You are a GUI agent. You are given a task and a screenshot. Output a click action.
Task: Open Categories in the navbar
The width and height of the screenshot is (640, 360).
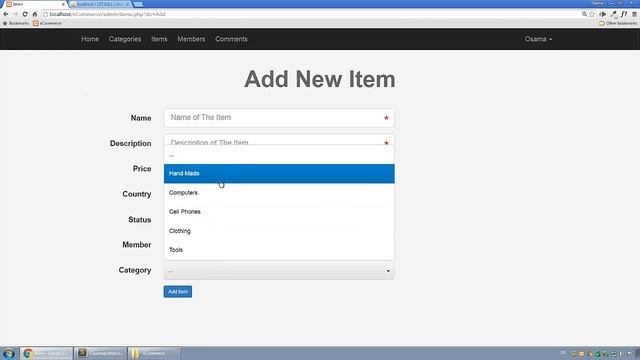[125, 39]
